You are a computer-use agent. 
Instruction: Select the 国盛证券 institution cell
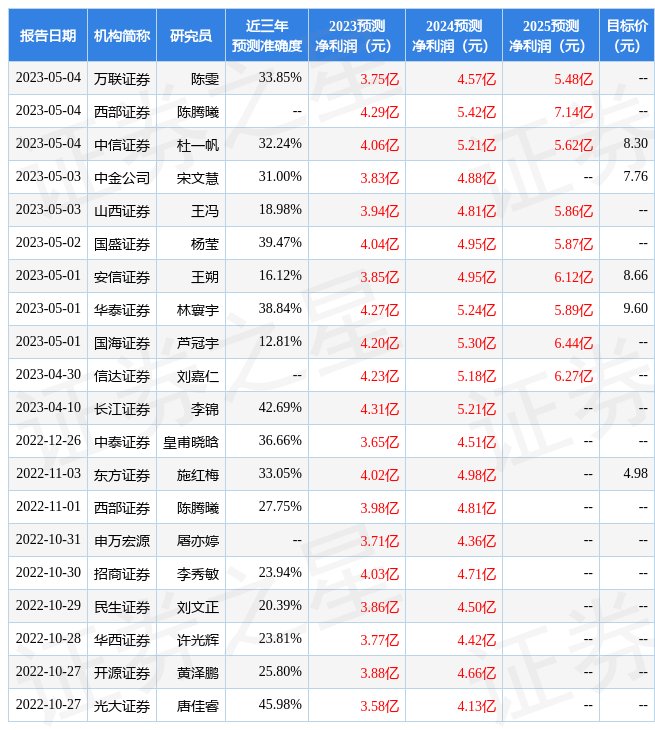point(122,244)
